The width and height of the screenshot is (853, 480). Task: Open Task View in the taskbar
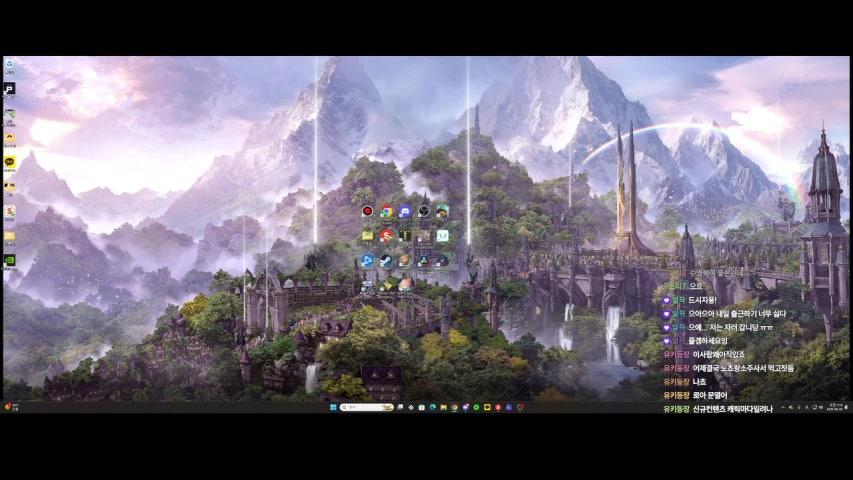(400, 407)
